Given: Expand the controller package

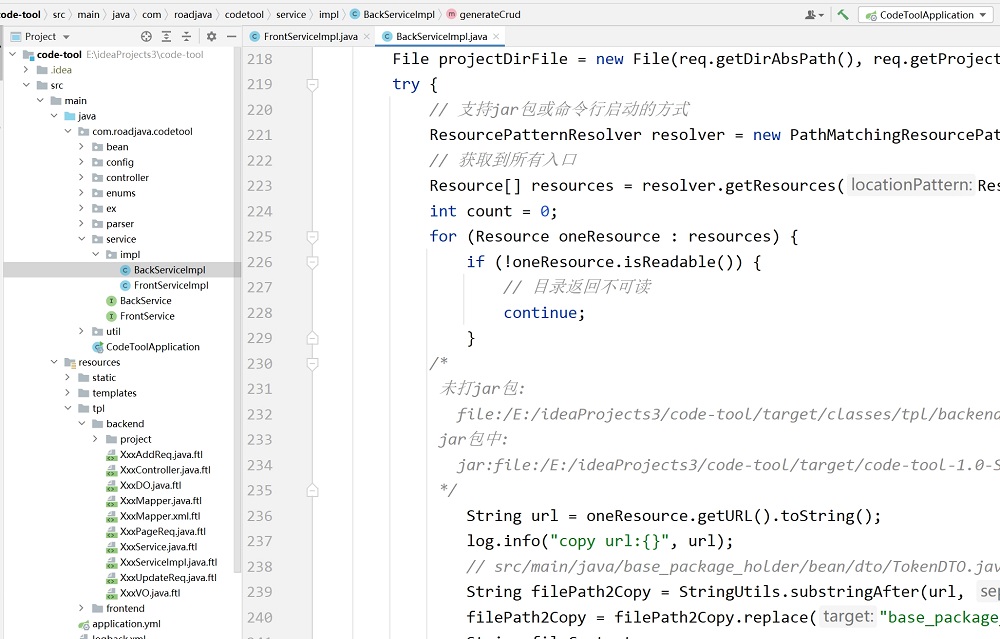Looking at the screenshot, I should tap(81, 177).
